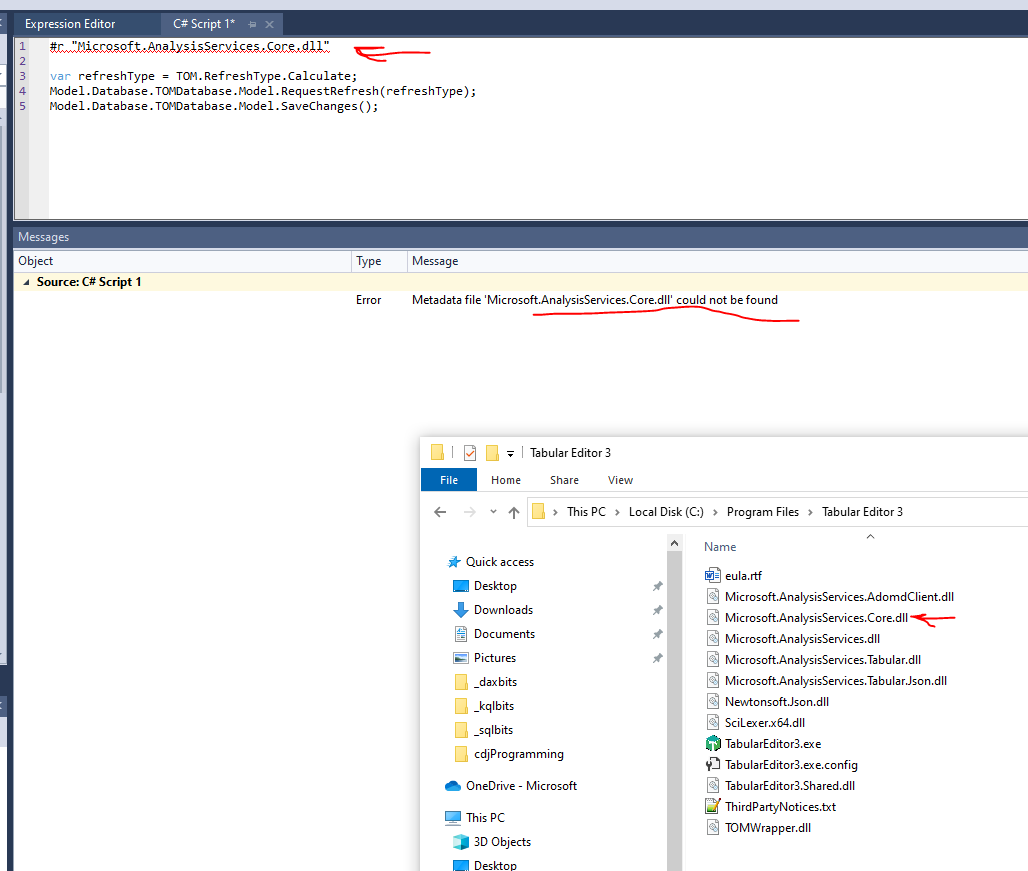Click the Tabular Editor 3 breadcrumb
The height and width of the screenshot is (871, 1028).
pos(862,512)
